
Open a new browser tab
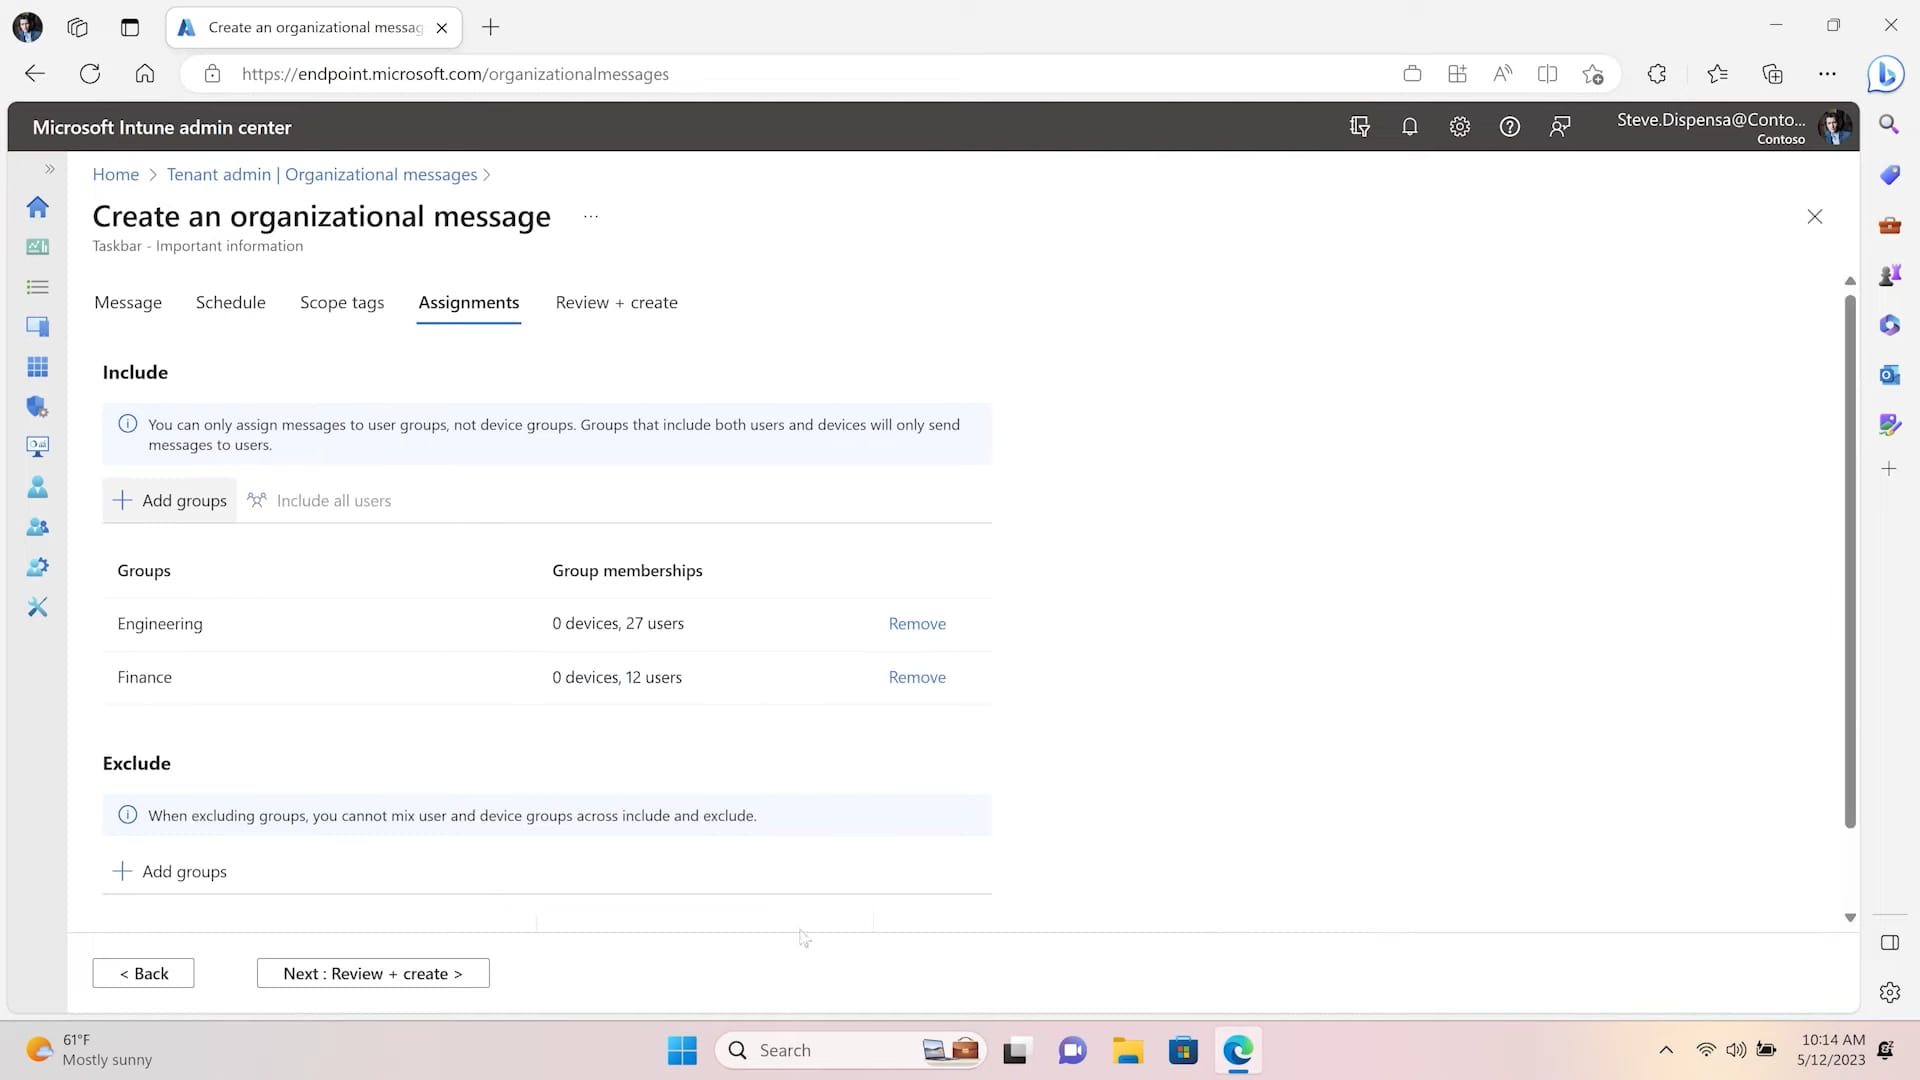(490, 27)
